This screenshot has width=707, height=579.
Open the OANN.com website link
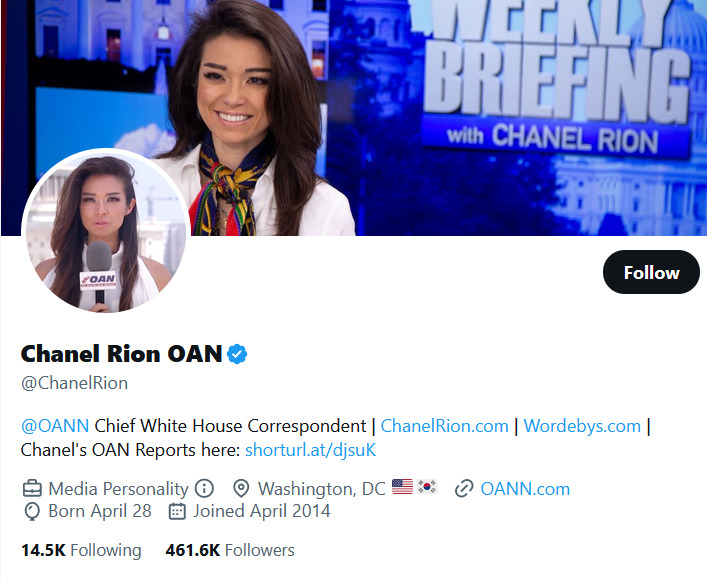(x=525, y=489)
